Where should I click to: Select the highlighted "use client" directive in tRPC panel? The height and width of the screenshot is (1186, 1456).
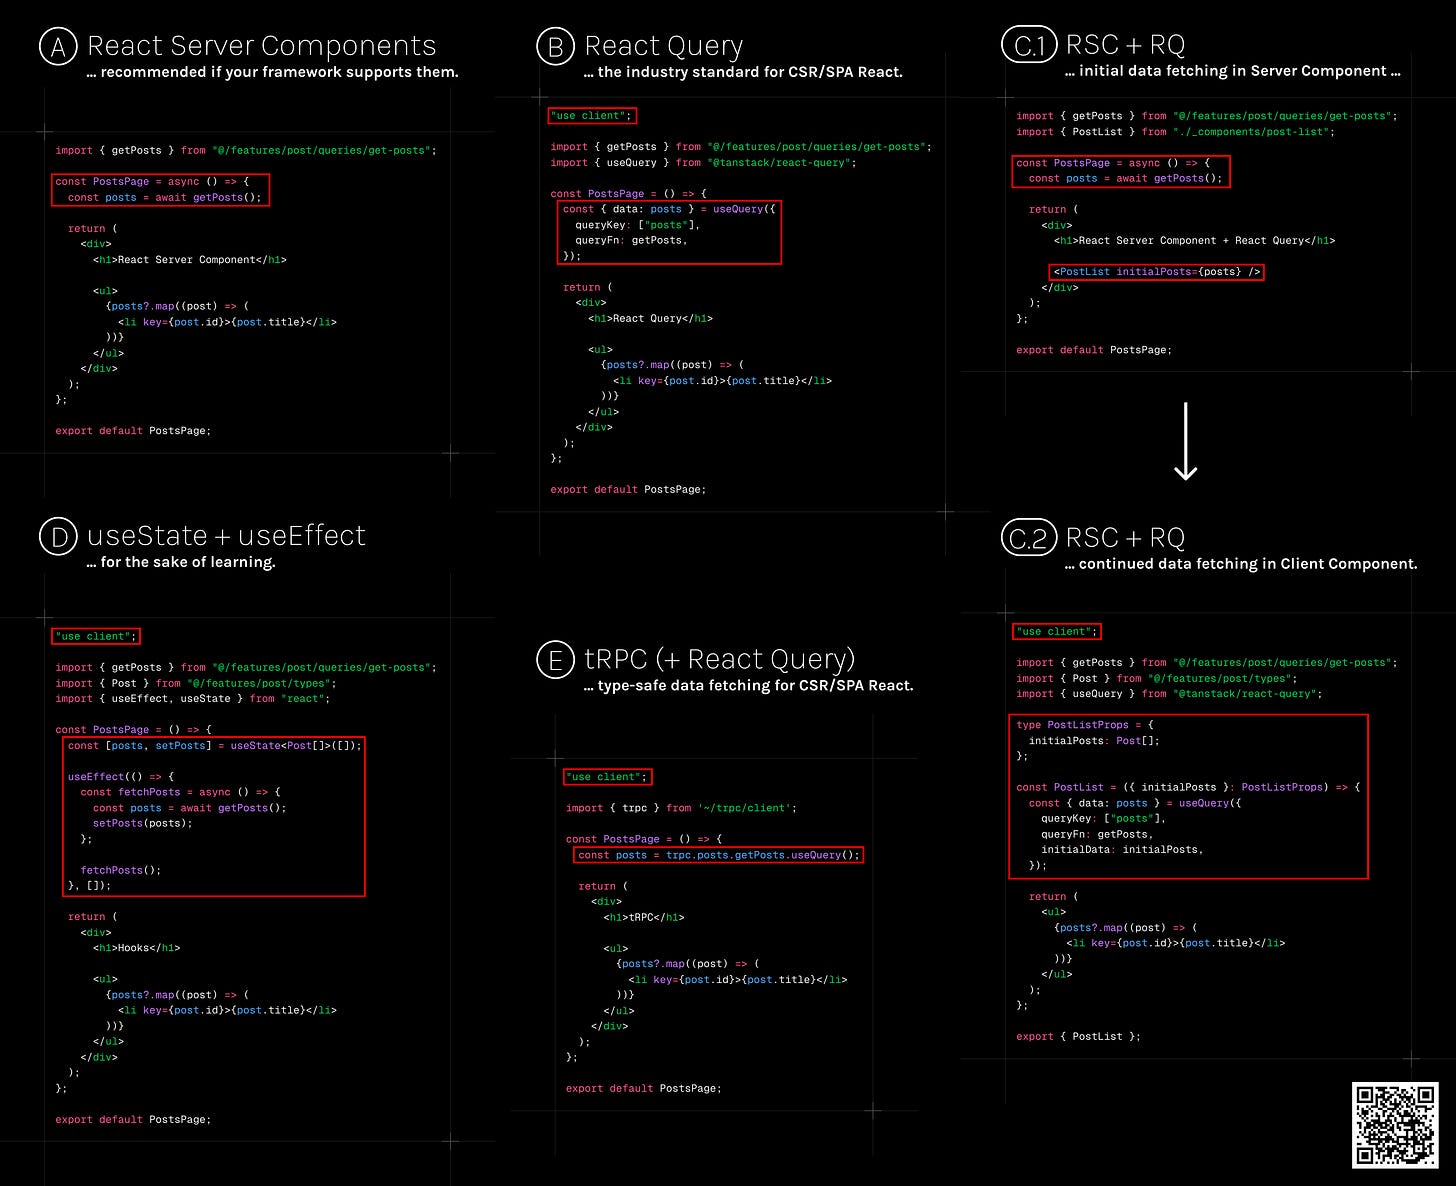coord(606,776)
